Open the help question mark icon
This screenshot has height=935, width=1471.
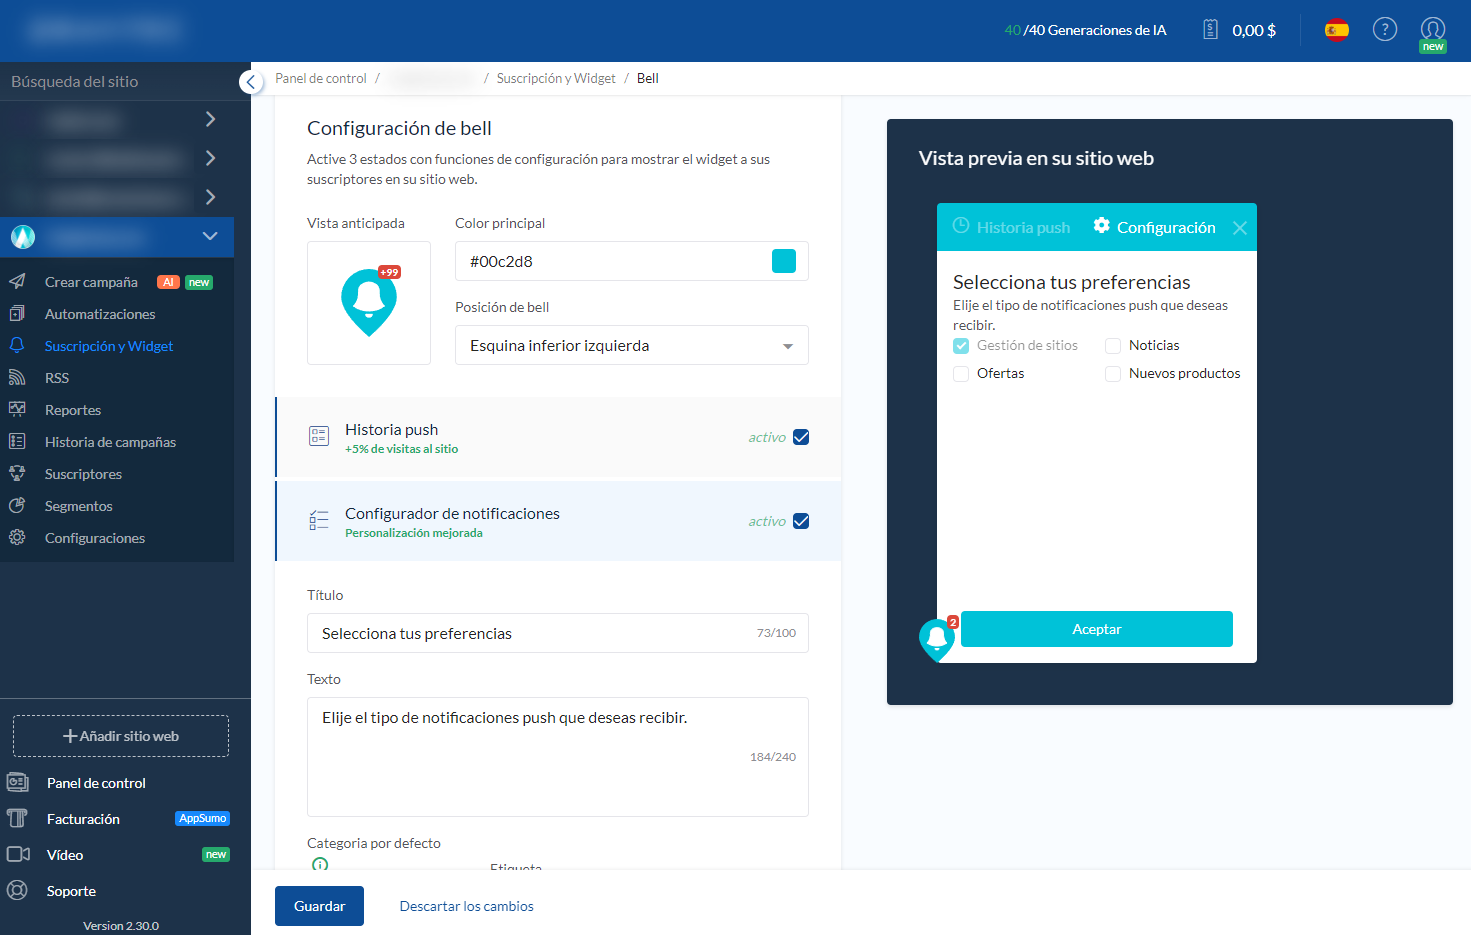click(x=1384, y=30)
